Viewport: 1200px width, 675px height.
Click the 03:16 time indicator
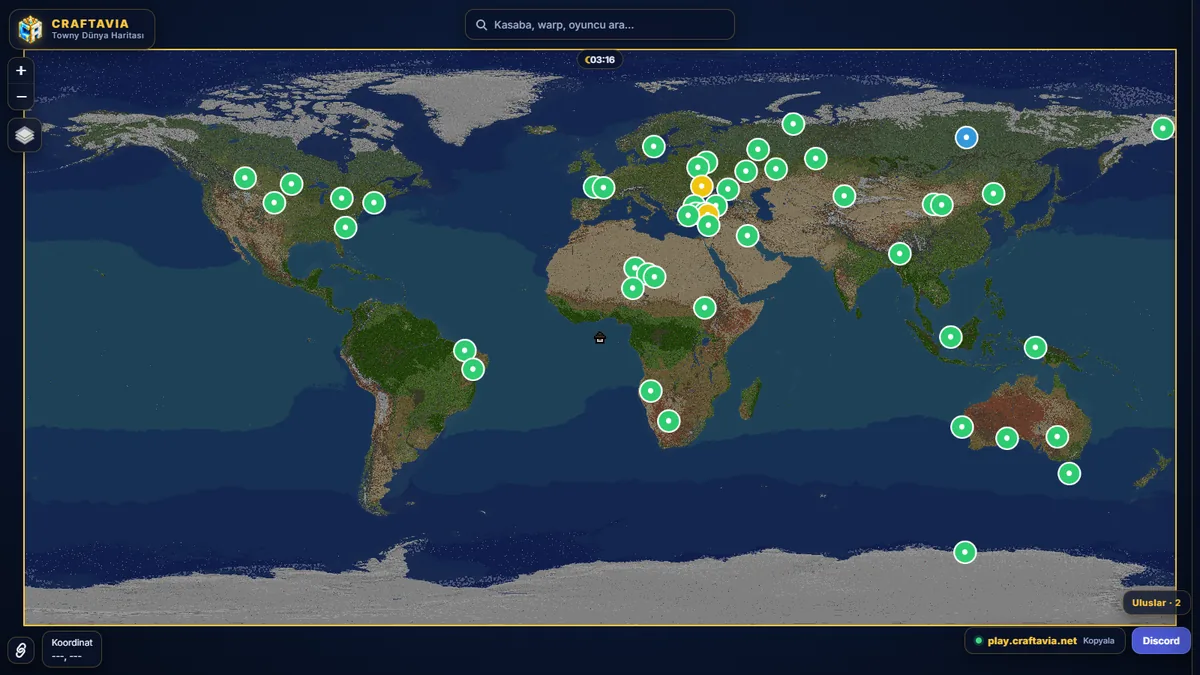[600, 60]
